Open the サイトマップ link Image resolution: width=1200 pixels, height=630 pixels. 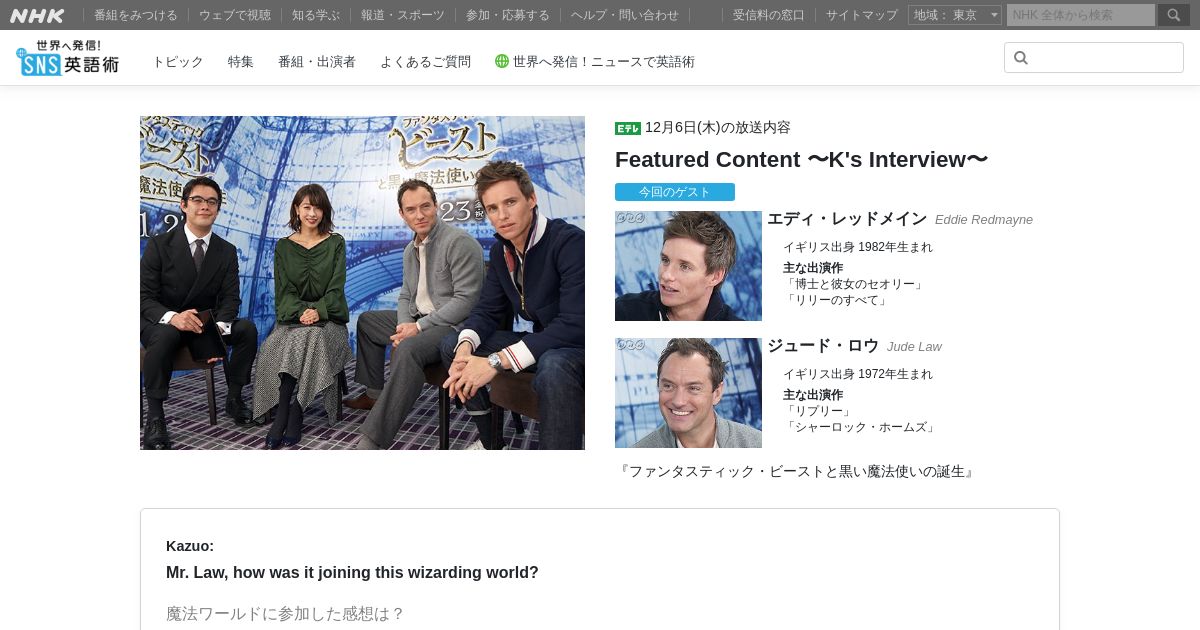[862, 15]
